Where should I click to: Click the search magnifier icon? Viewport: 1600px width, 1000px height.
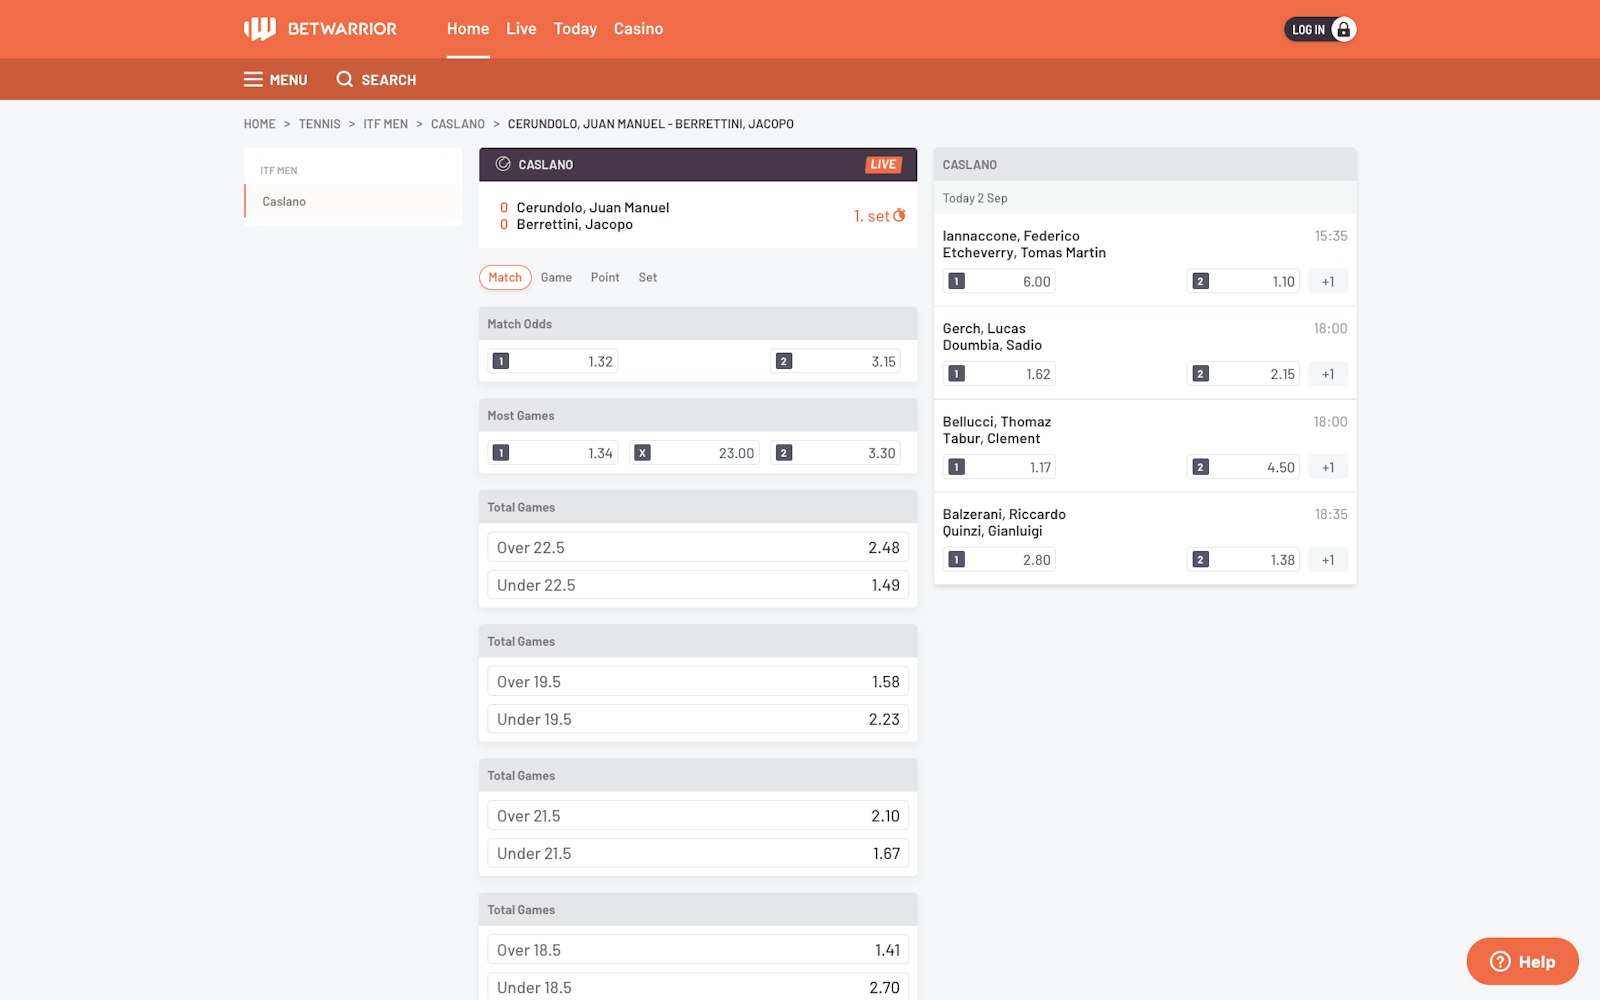pyautogui.click(x=345, y=80)
